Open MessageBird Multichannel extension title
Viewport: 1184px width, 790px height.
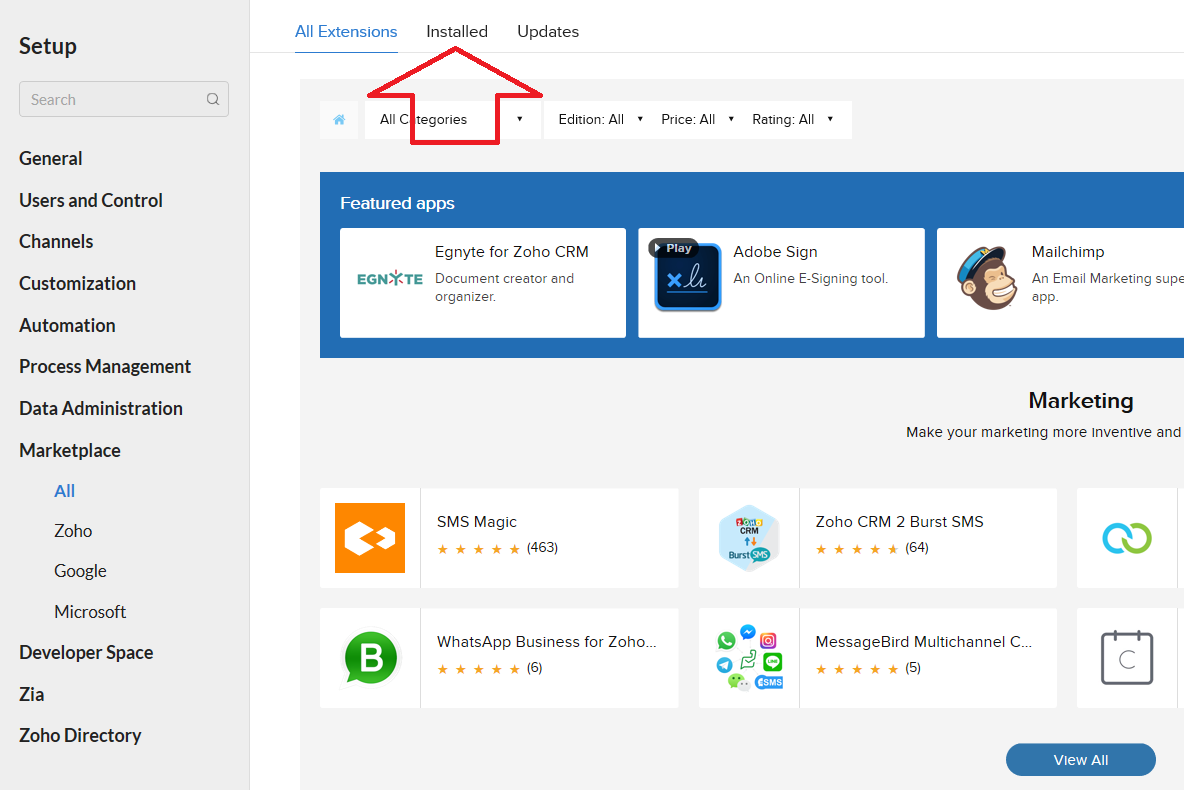click(923, 642)
